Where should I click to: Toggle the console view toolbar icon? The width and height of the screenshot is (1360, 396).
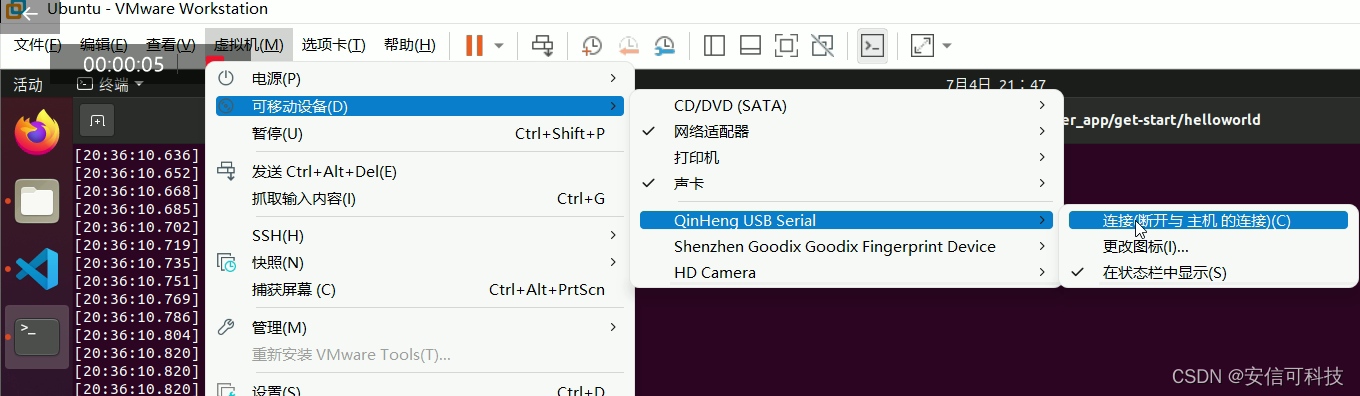pos(872,45)
